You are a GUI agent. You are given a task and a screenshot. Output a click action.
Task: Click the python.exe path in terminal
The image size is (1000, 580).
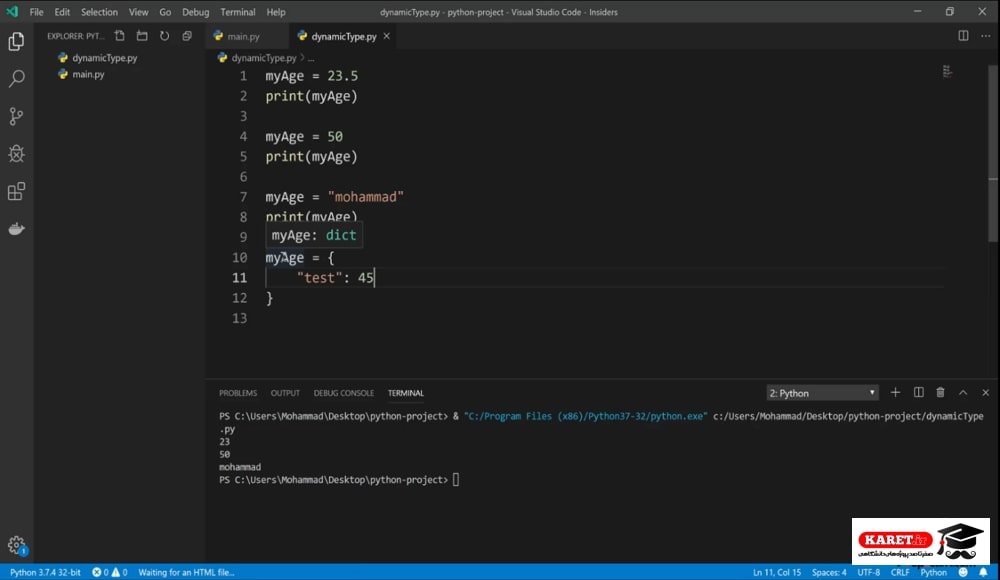click(x=585, y=416)
